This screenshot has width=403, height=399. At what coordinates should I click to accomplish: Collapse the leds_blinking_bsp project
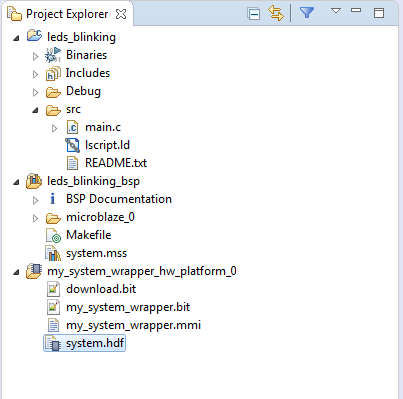click(x=16, y=182)
